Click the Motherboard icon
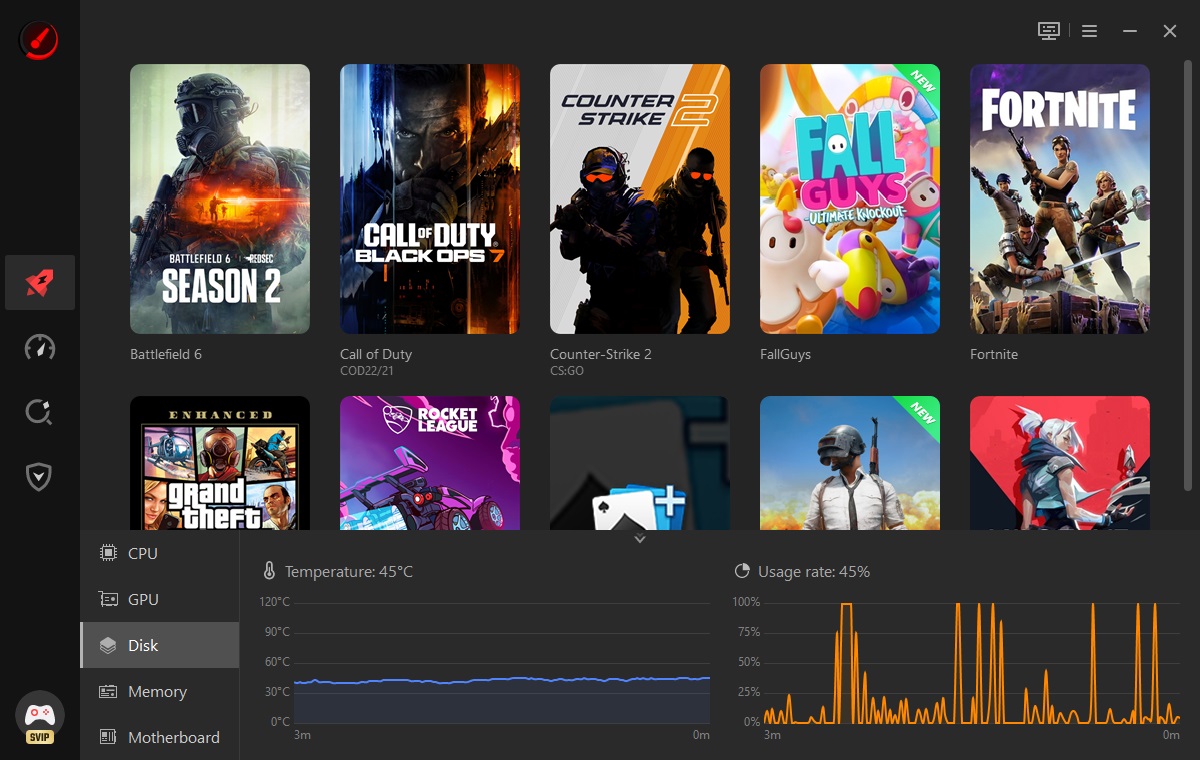This screenshot has width=1200, height=760. tap(109, 737)
